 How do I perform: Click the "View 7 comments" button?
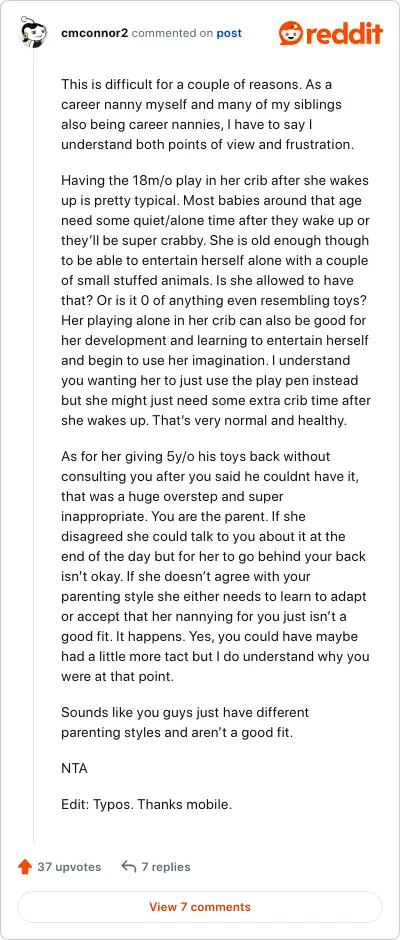click(x=200, y=906)
